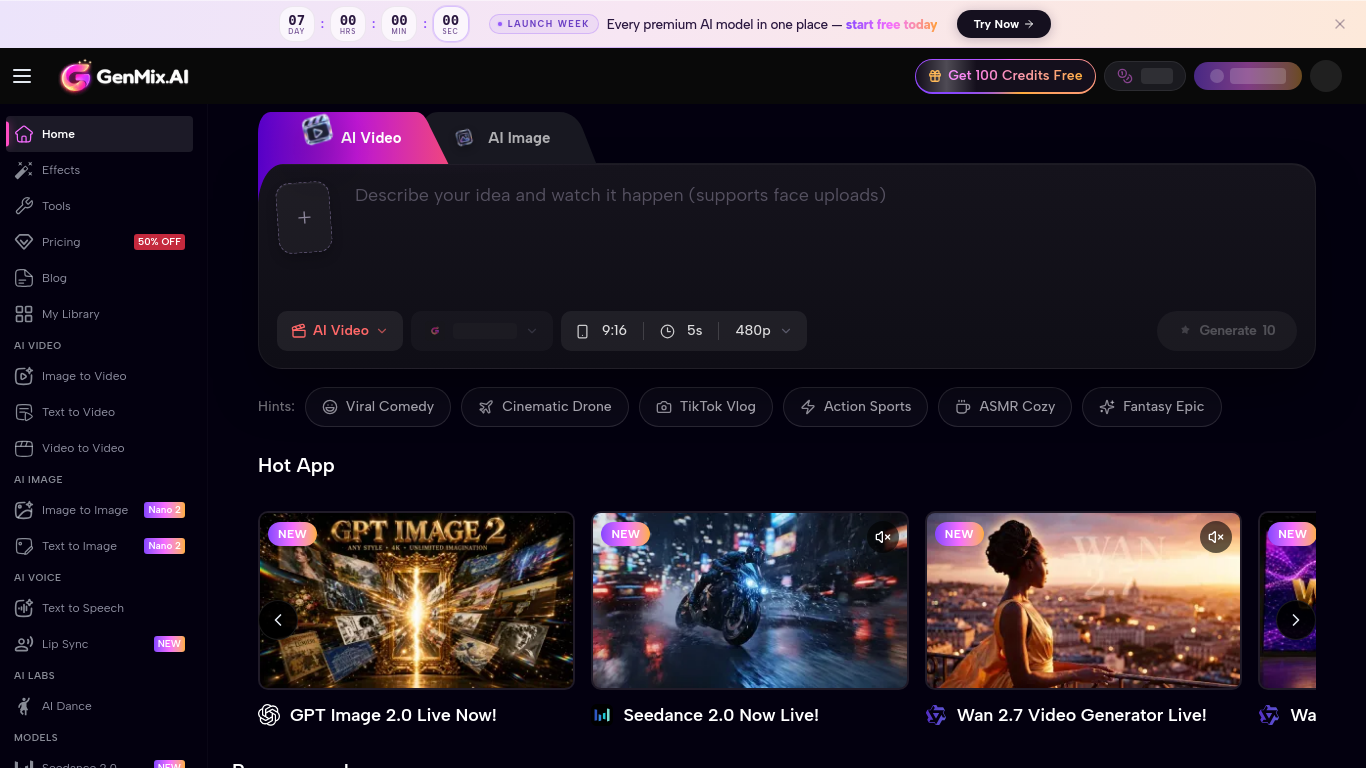Open Pricing with the 50% OFF badge
The height and width of the screenshot is (768, 1366).
[100, 242]
